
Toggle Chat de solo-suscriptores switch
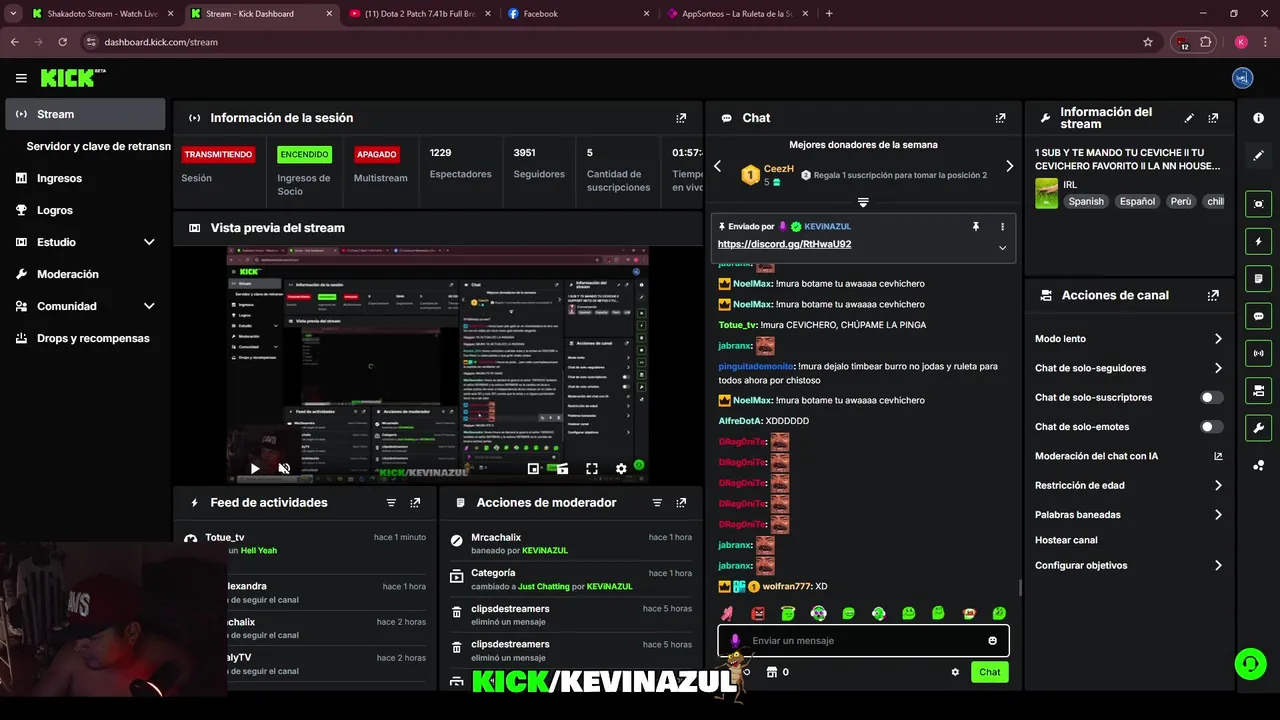point(1211,398)
